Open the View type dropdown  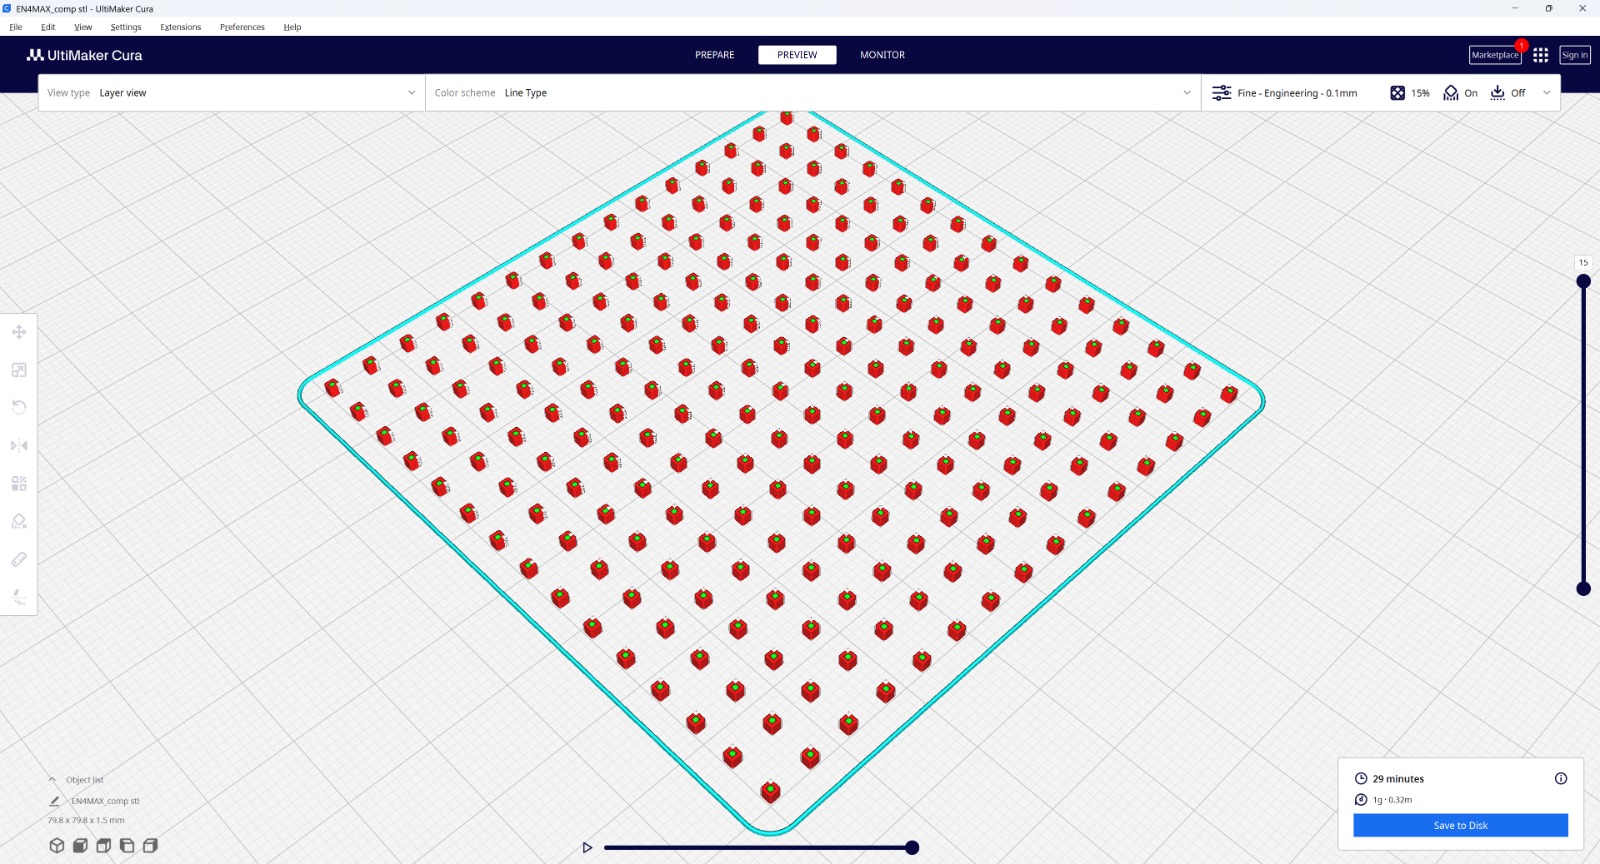(231, 93)
